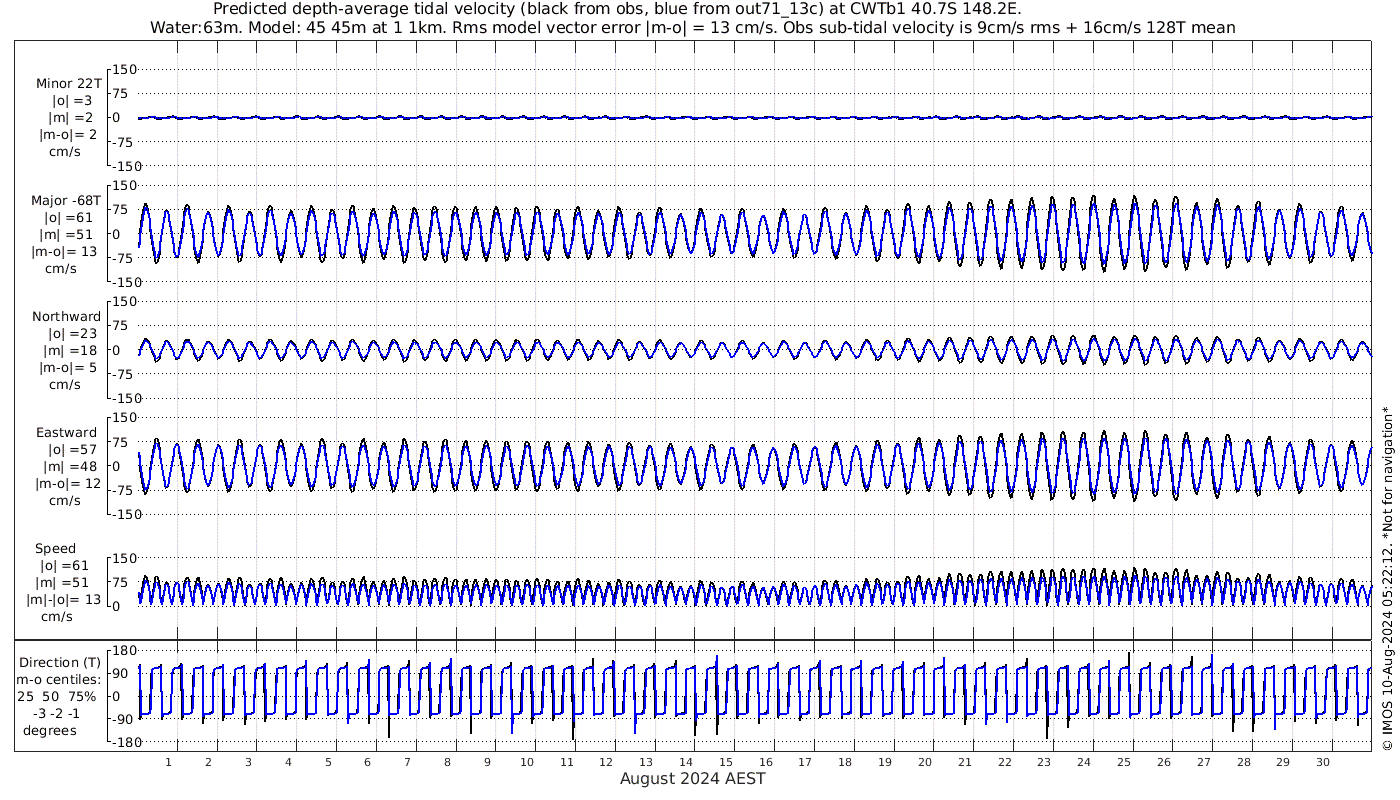The image size is (1400, 800).
Task: Click the day '20' tick on the date axis
Action: pos(925,762)
